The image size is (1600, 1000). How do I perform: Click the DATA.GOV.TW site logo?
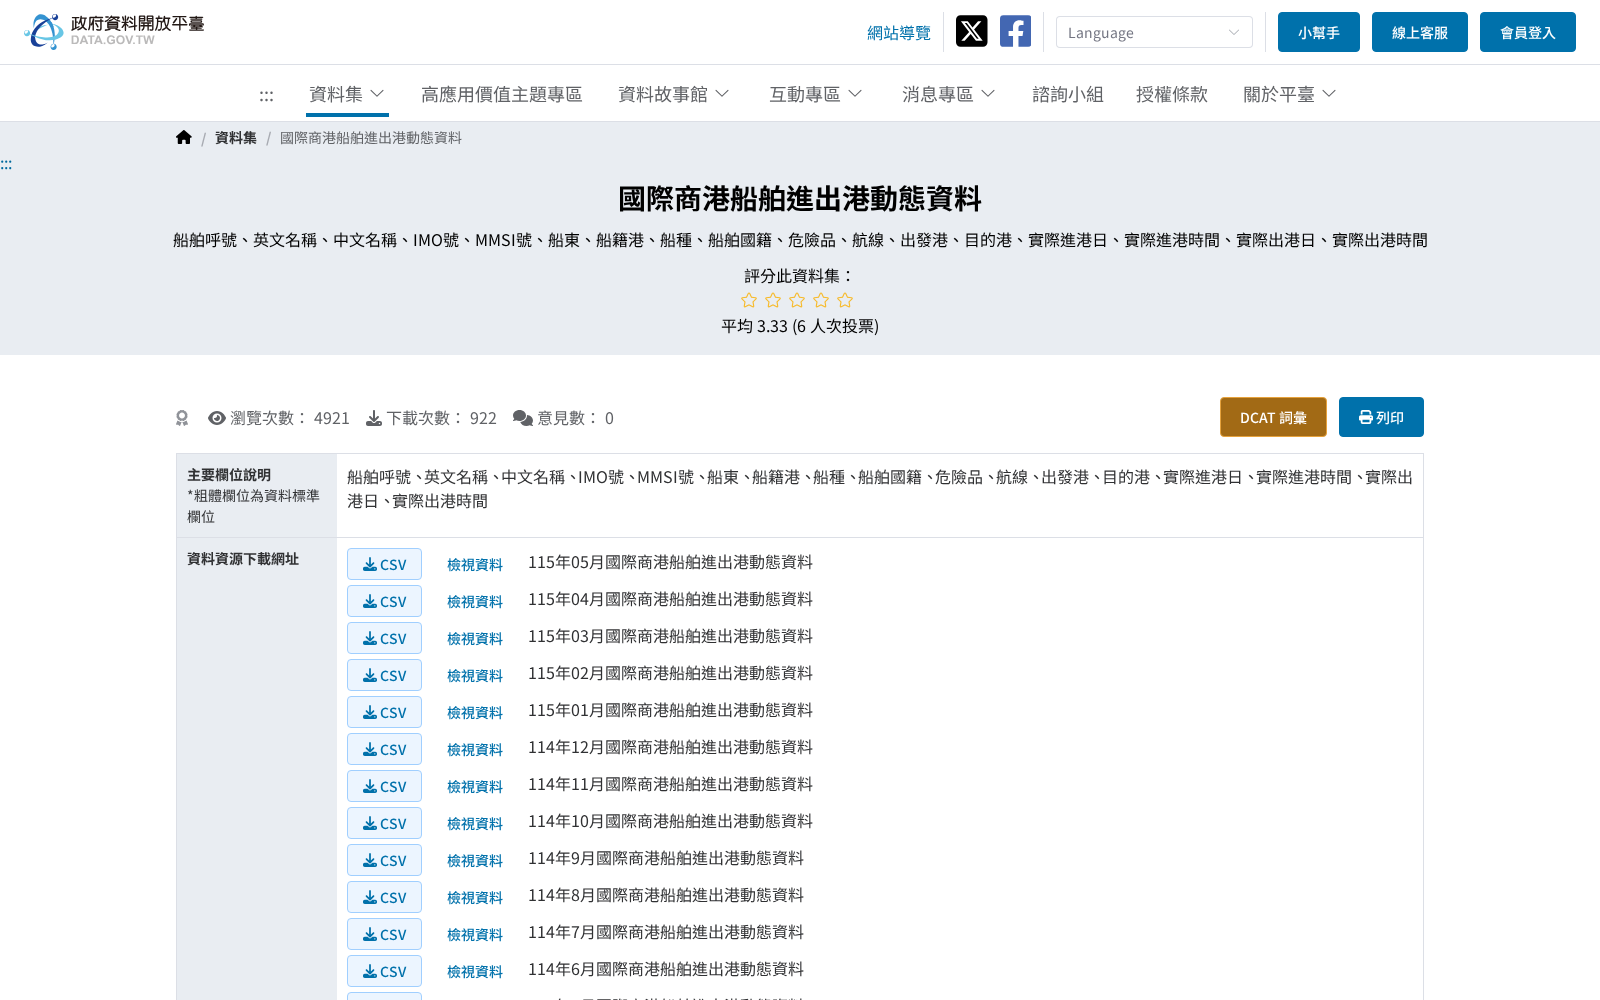[x=114, y=31]
